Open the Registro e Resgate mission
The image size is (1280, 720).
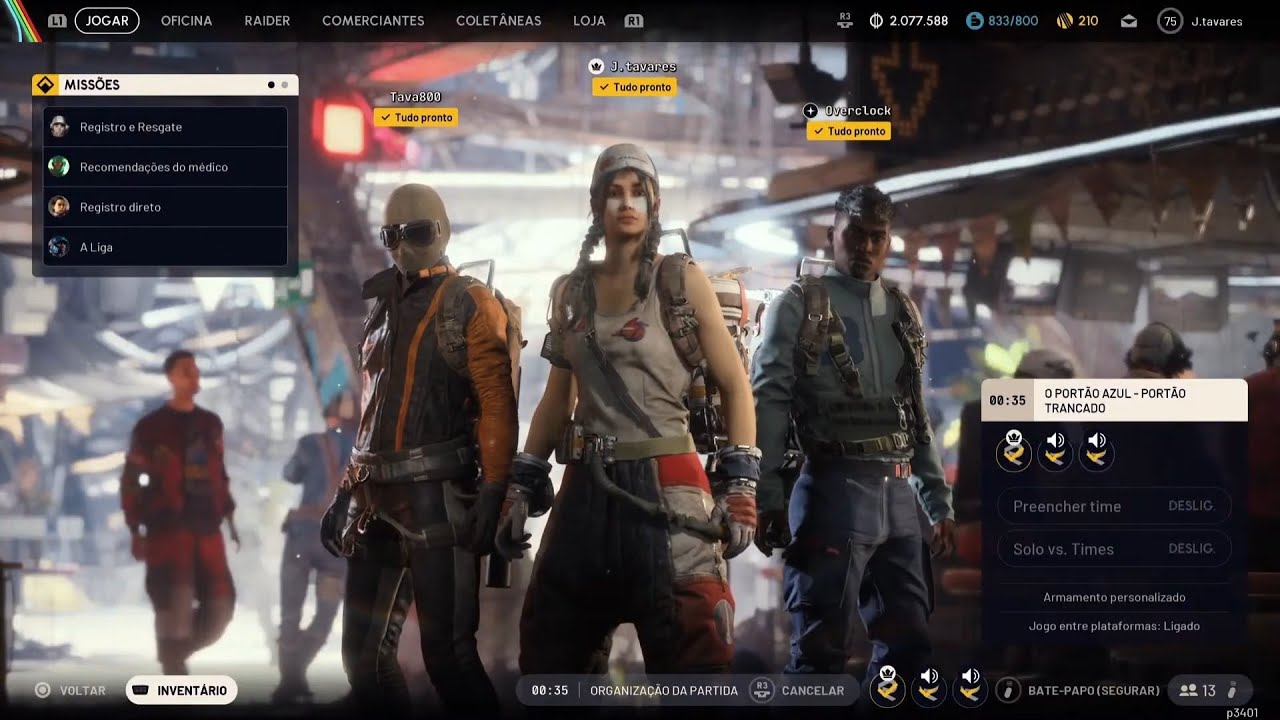[x=165, y=127]
